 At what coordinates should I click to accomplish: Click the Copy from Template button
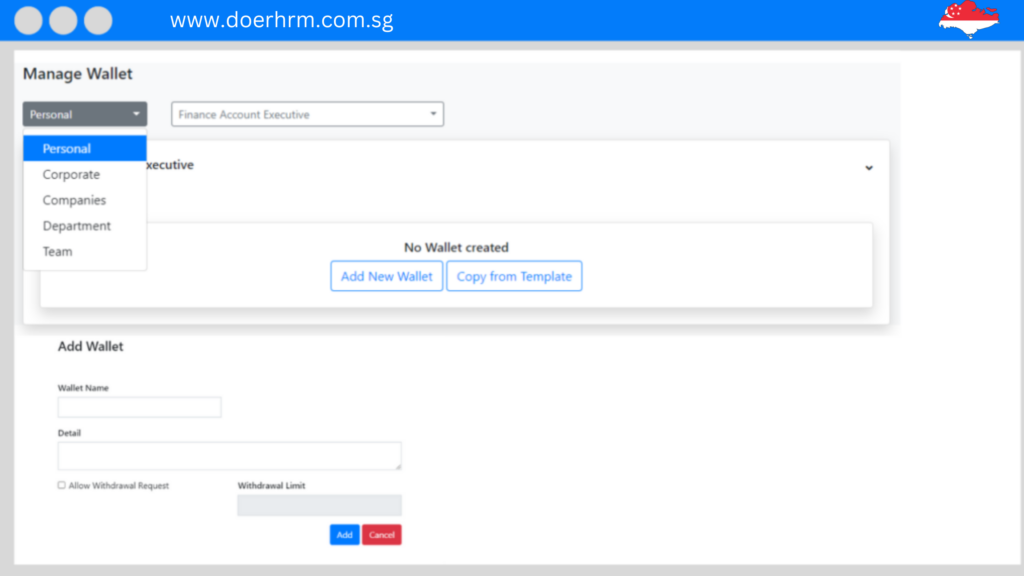[x=514, y=276]
